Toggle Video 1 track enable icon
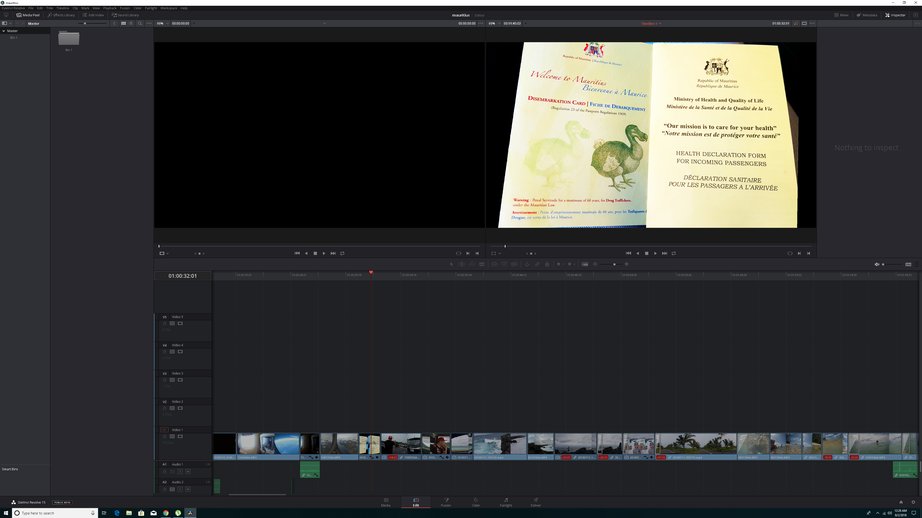Screen dimensions: 922x518 (180, 436)
